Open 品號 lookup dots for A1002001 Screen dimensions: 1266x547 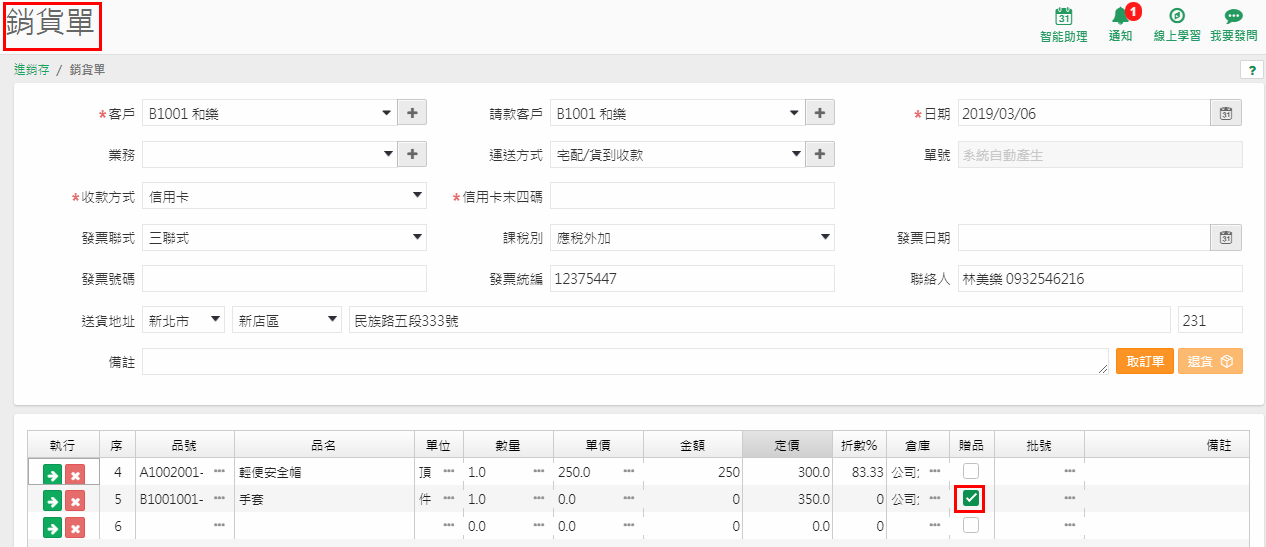pyautogui.click(x=219, y=471)
